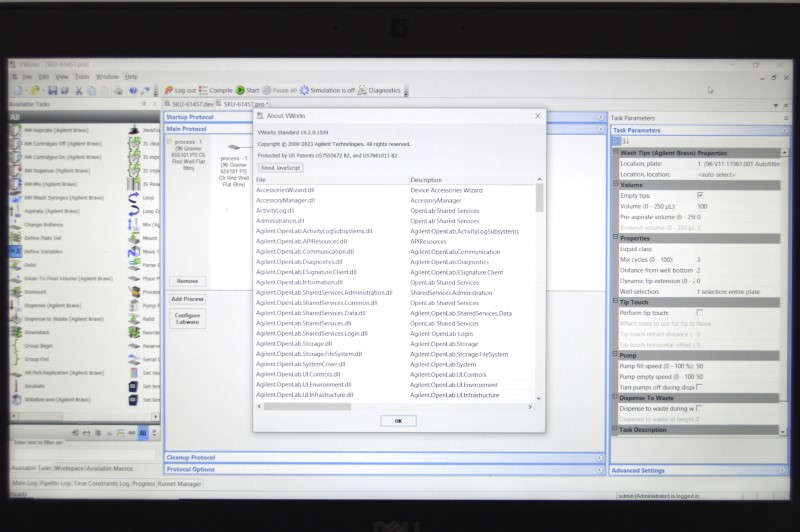Click the All category filter button
Screen dimensions: 800x532
point(143,433)
